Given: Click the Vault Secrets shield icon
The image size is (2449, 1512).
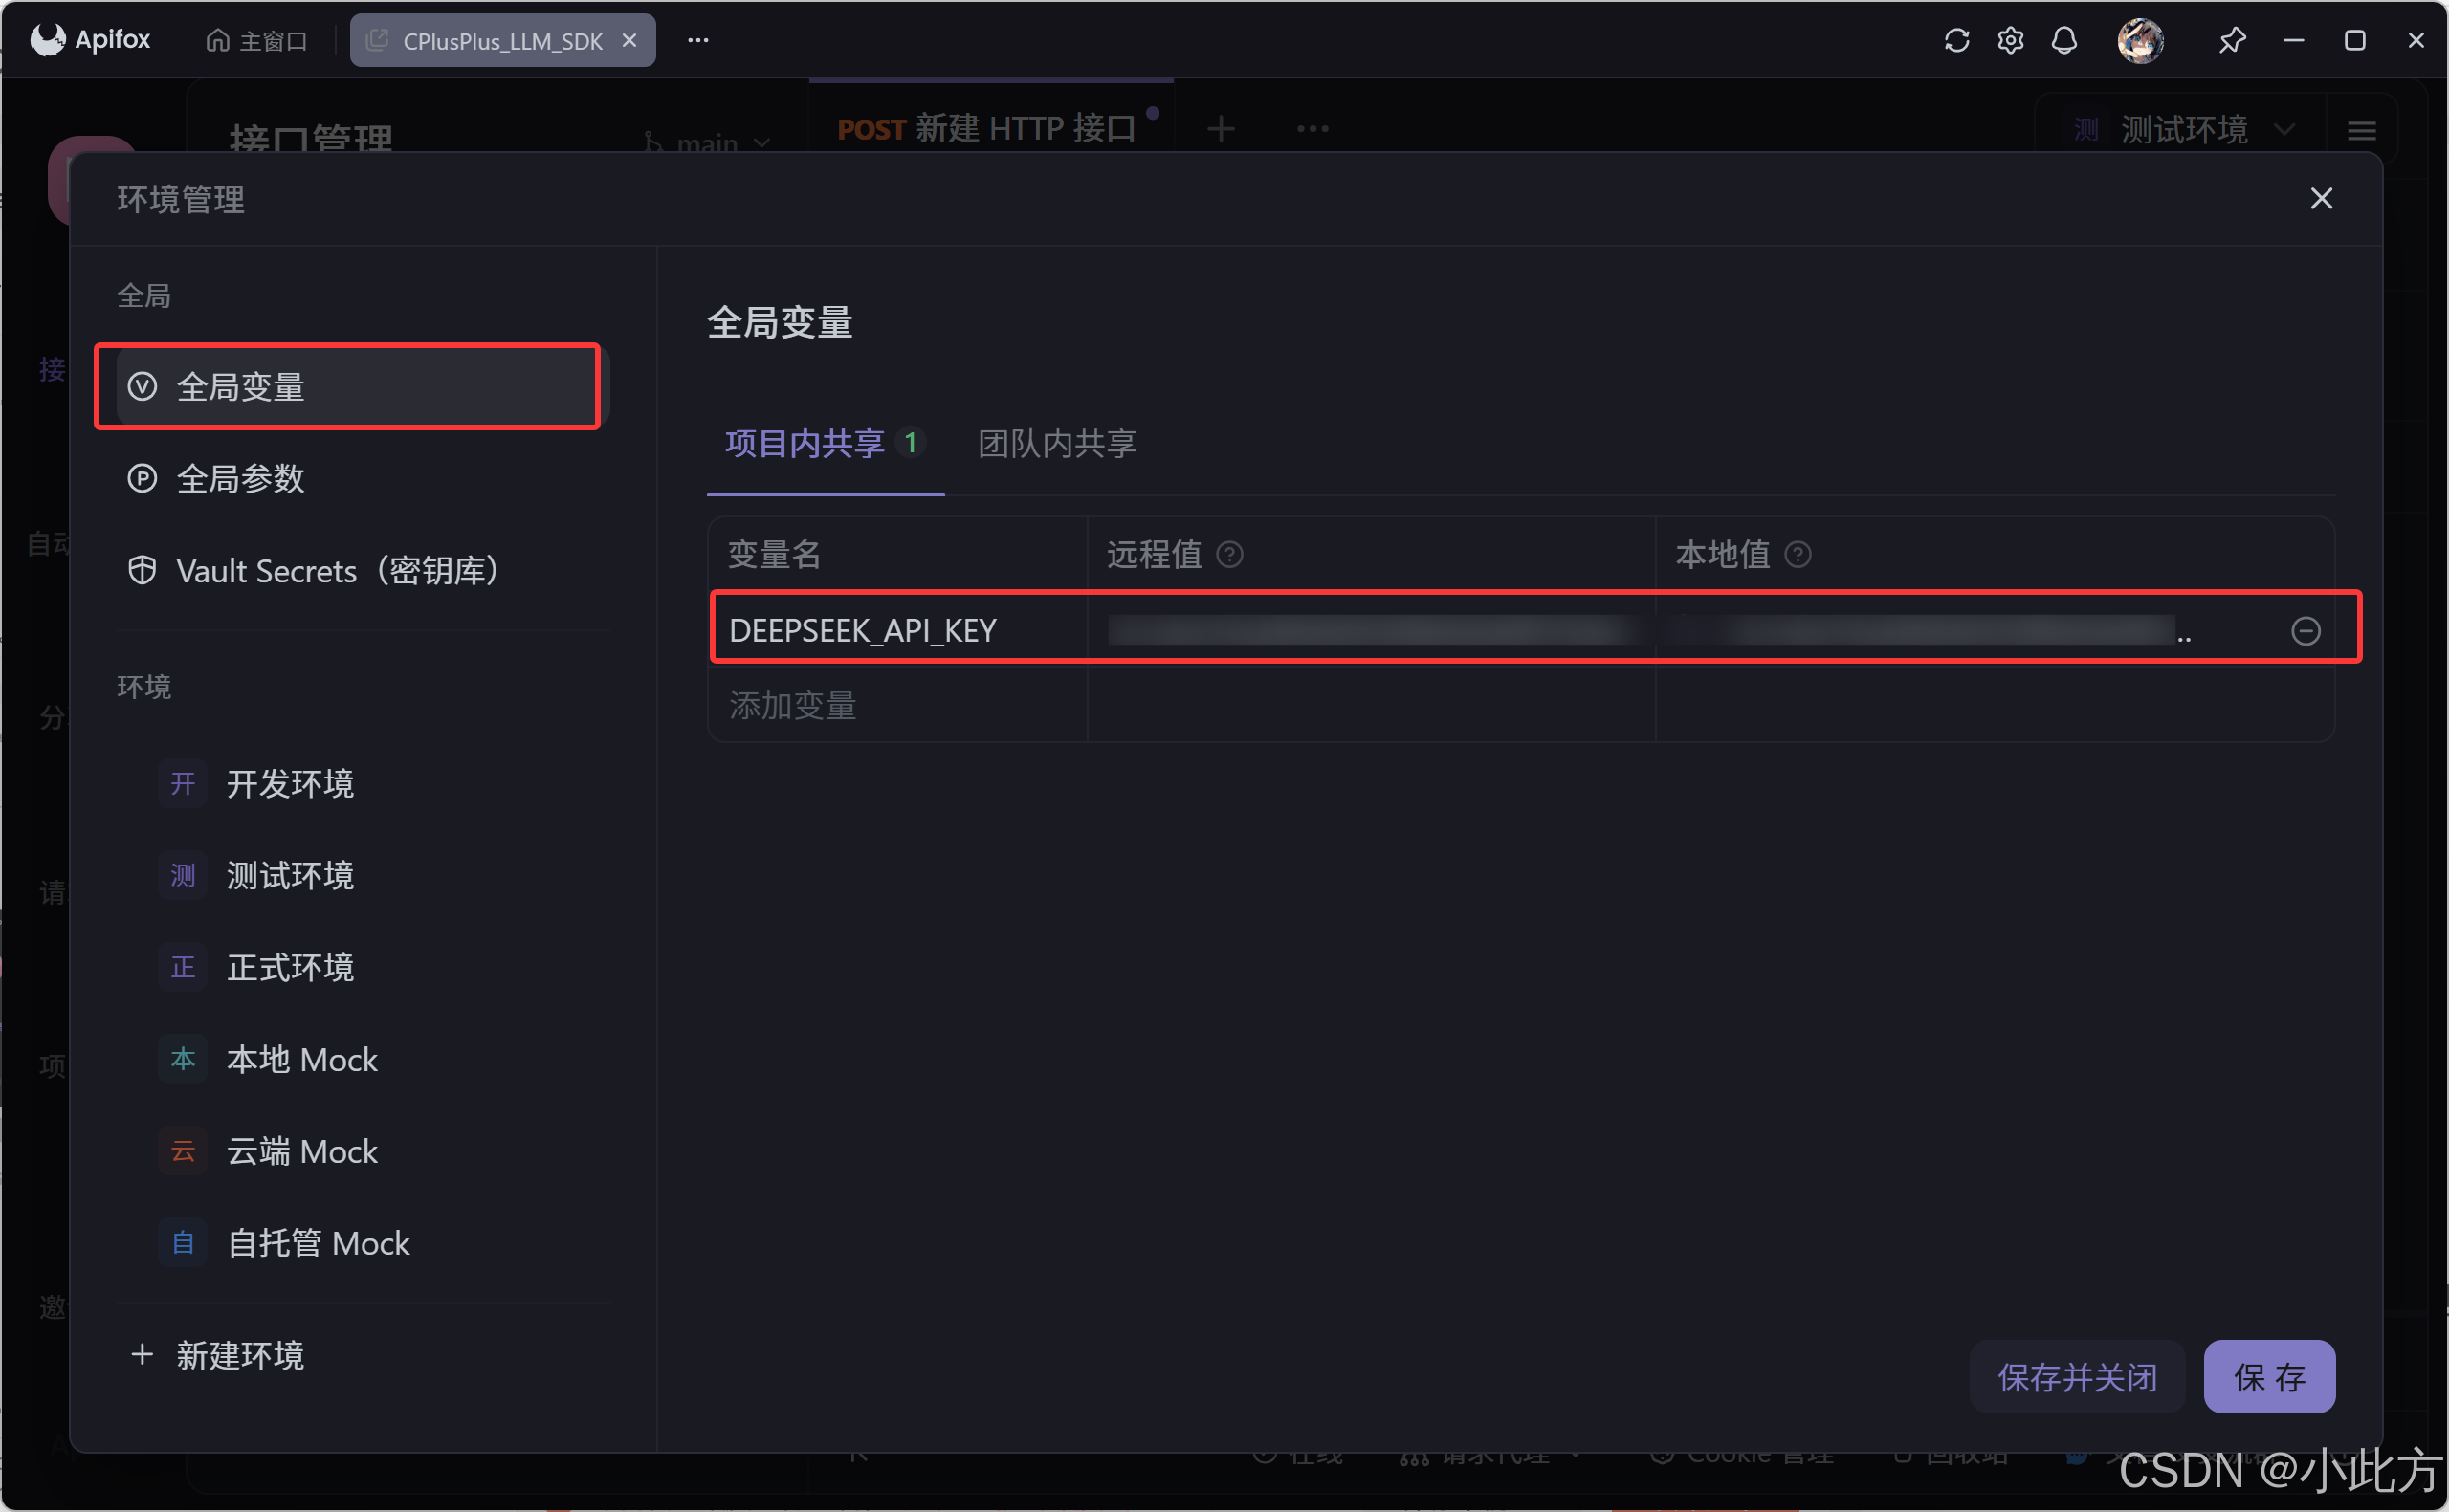Looking at the screenshot, I should point(142,570).
